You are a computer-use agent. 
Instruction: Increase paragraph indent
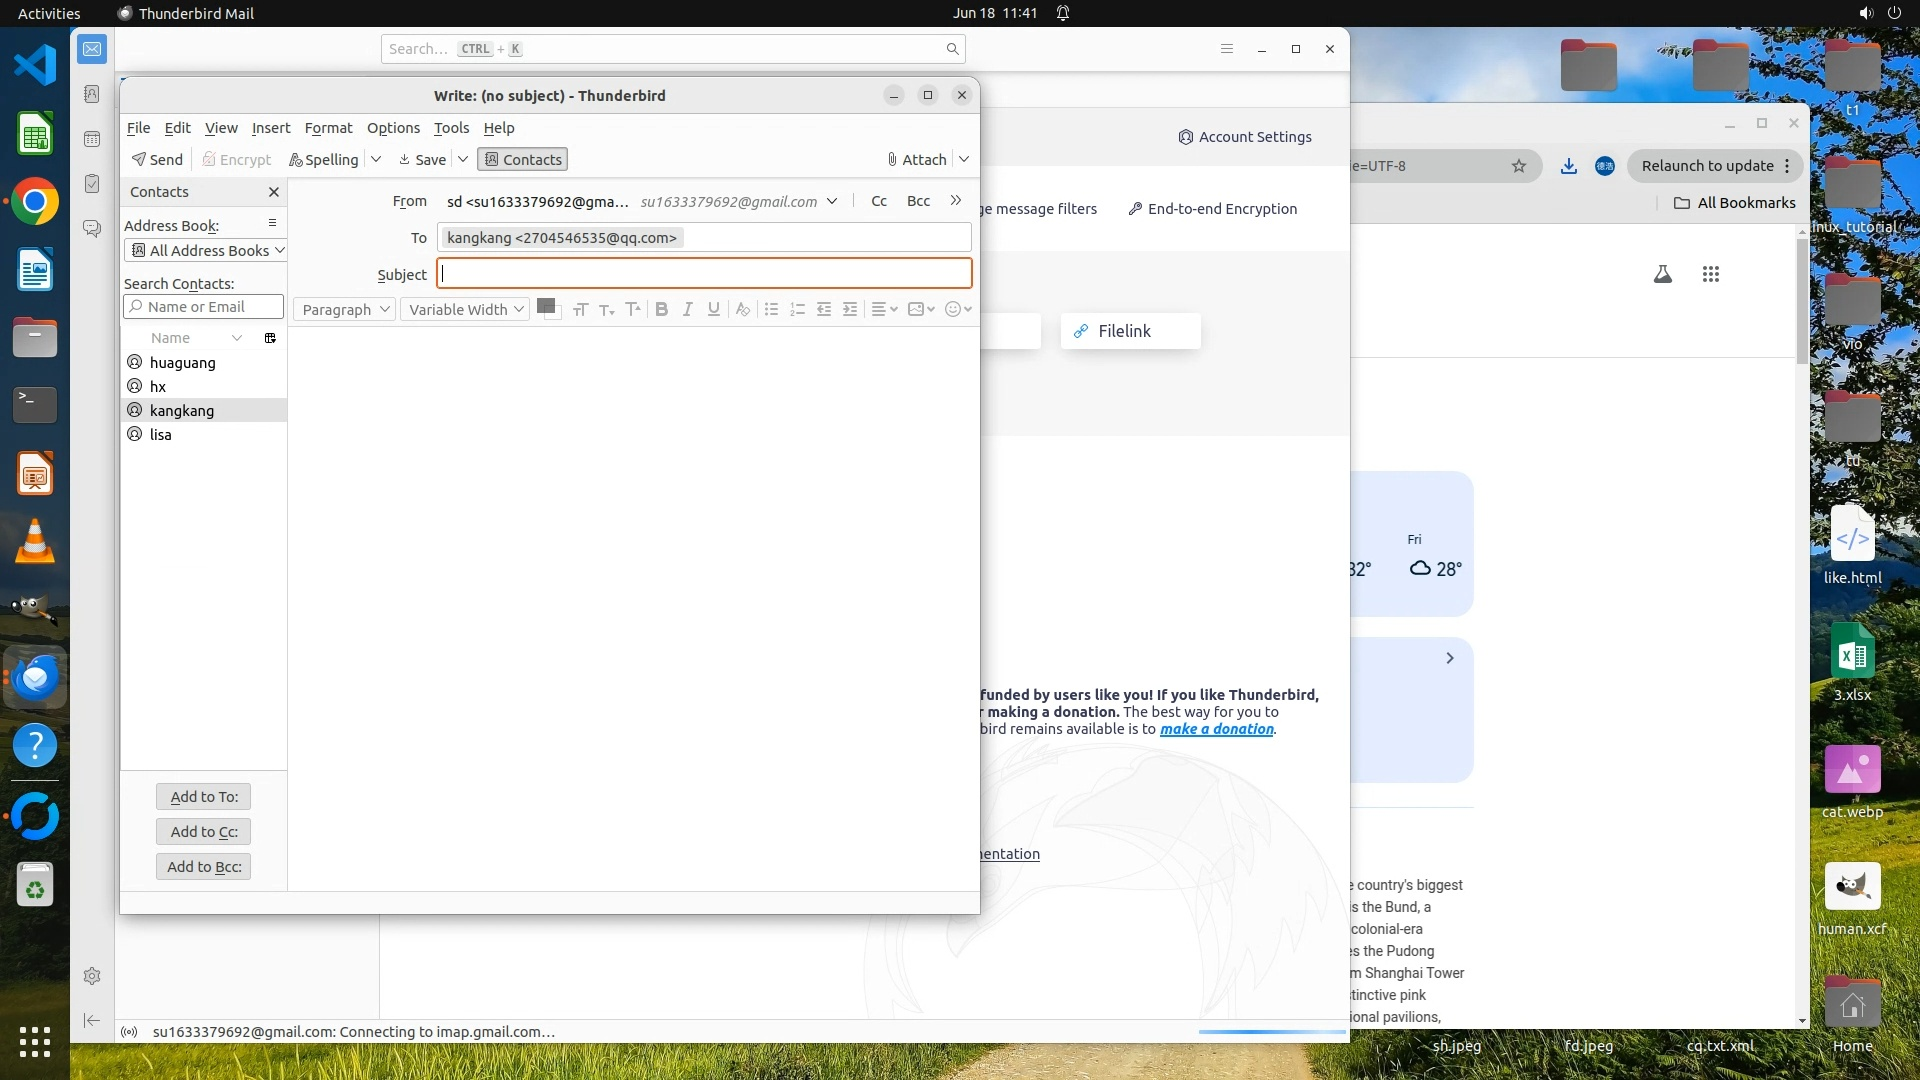coord(849,309)
